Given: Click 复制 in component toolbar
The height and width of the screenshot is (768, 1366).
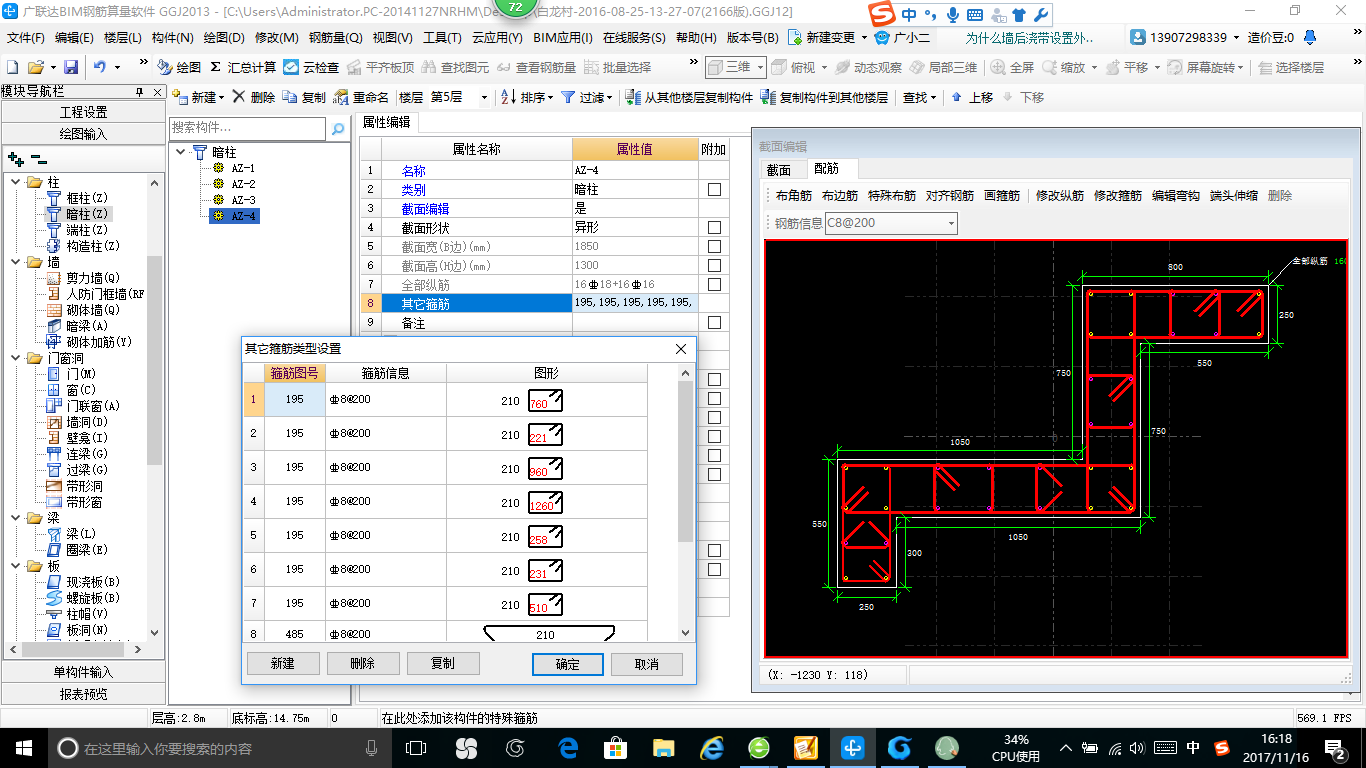Looking at the screenshot, I should click(x=304, y=97).
